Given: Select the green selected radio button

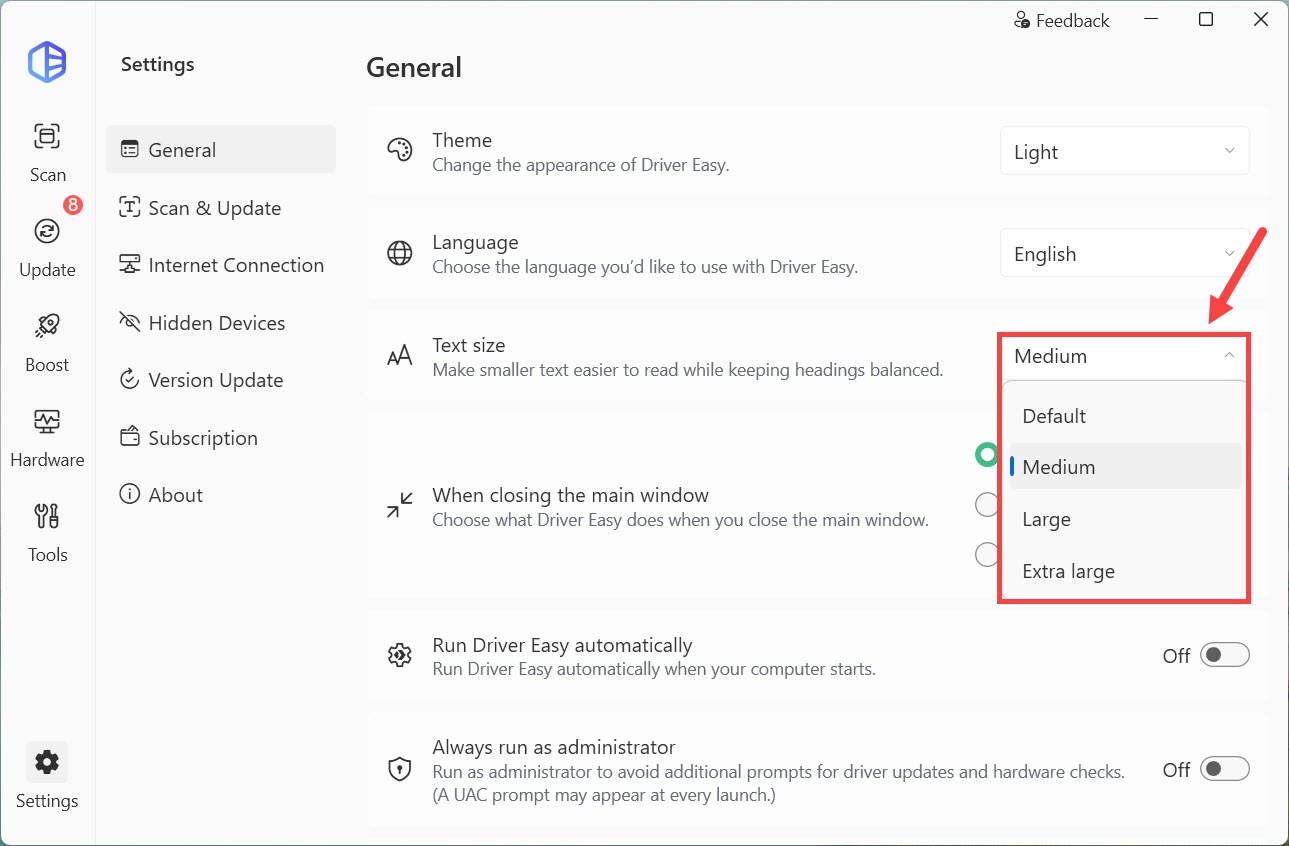Looking at the screenshot, I should 987,455.
